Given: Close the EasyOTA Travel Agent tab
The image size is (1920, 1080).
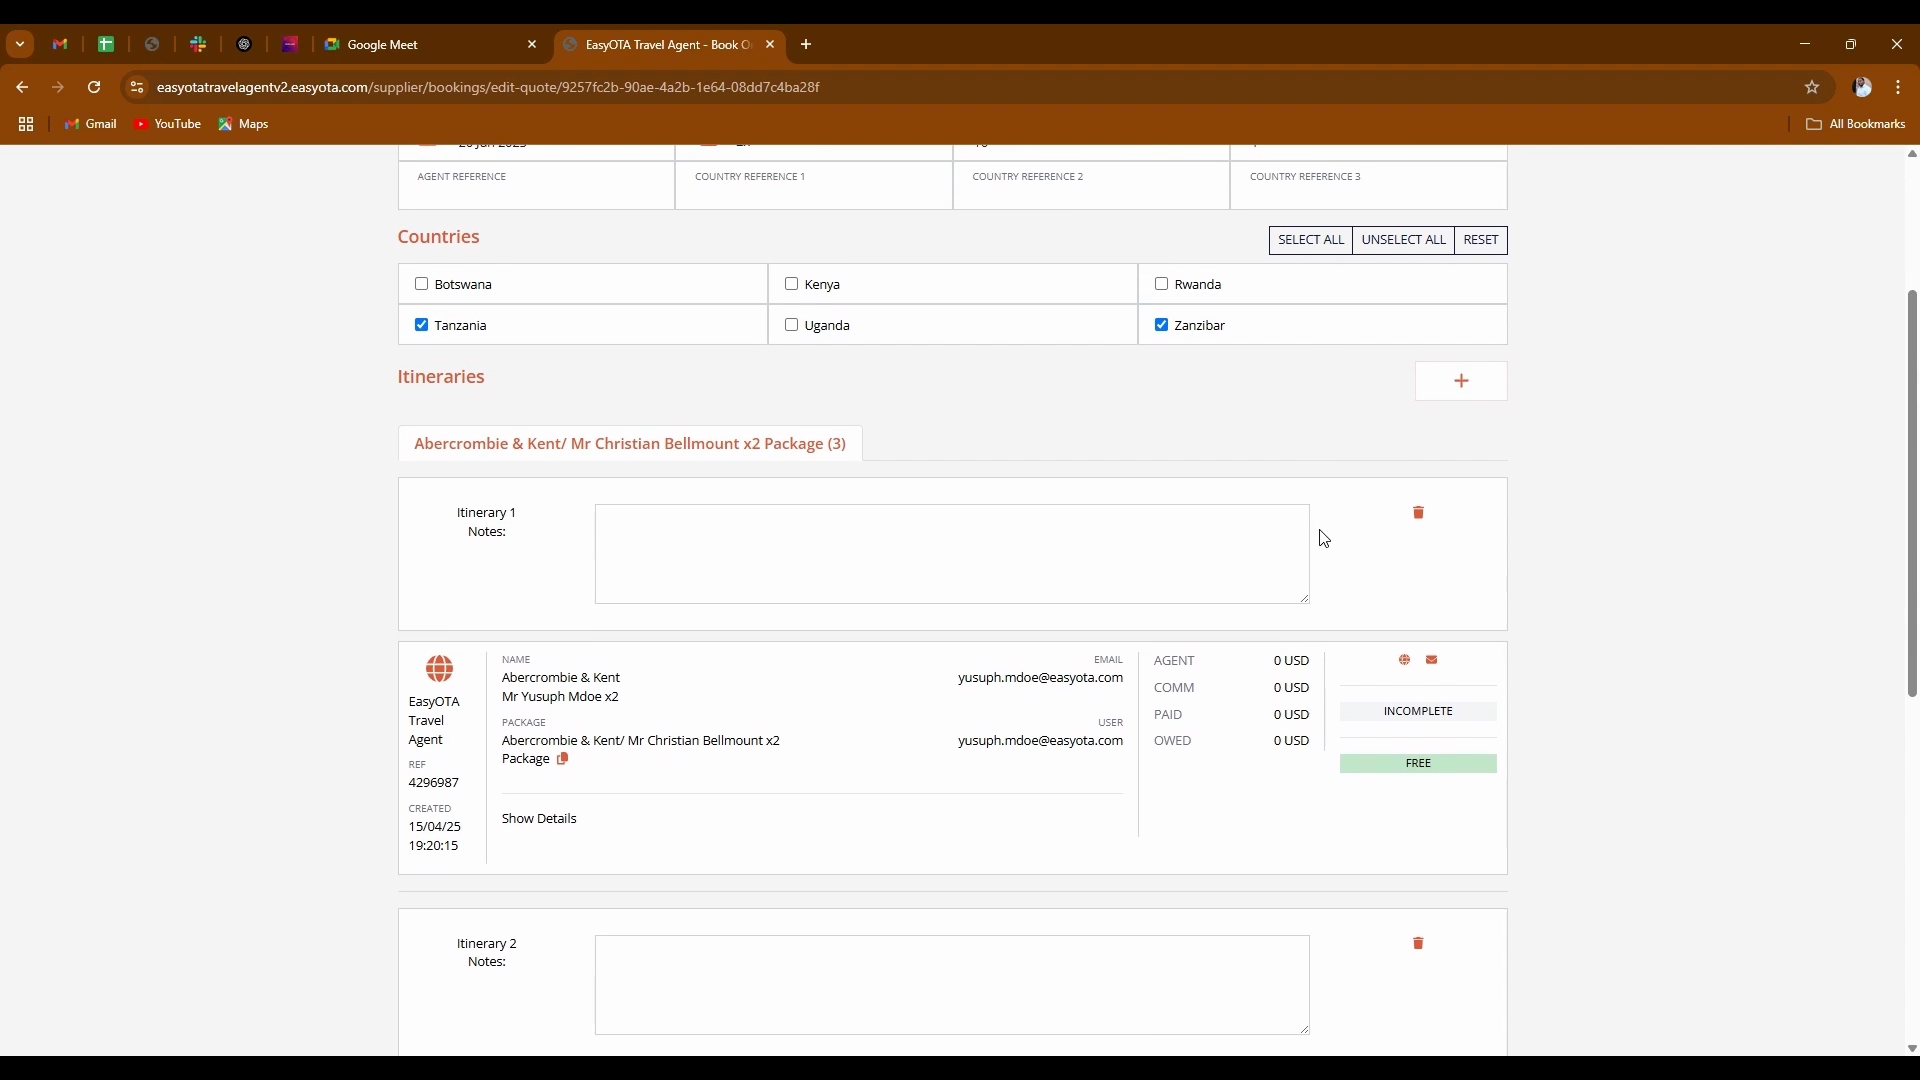Looking at the screenshot, I should pos(770,45).
